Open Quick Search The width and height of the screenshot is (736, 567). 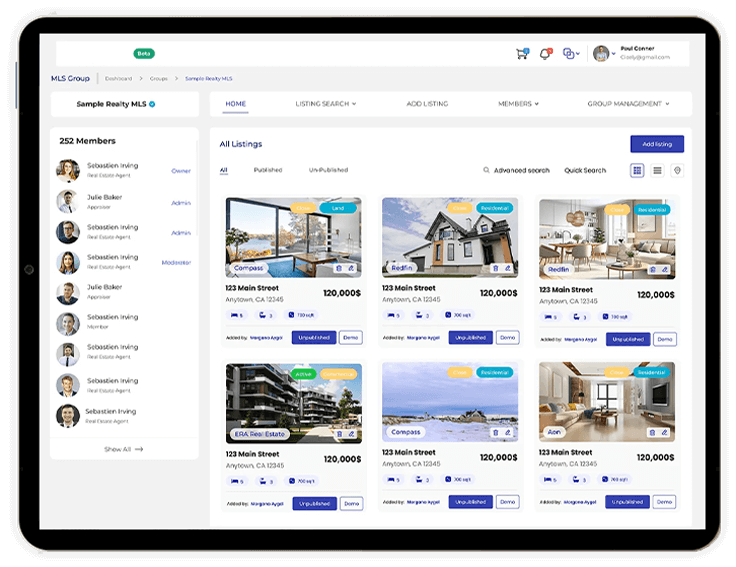coord(585,170)
